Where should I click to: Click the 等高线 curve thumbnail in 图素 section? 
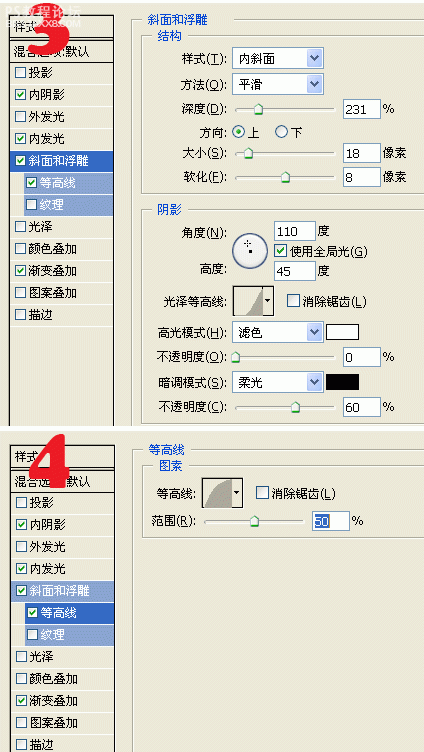(x=217, y=493)
